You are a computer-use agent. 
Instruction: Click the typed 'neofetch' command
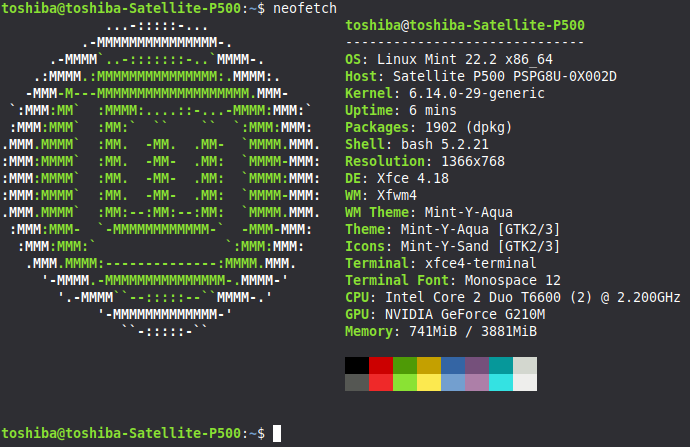pos(305,8)
